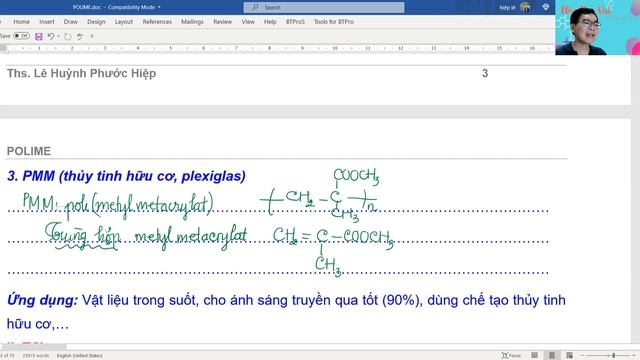Switch to Read Mode view
This screenshot has height=360, width=640.
click(534, 356)
